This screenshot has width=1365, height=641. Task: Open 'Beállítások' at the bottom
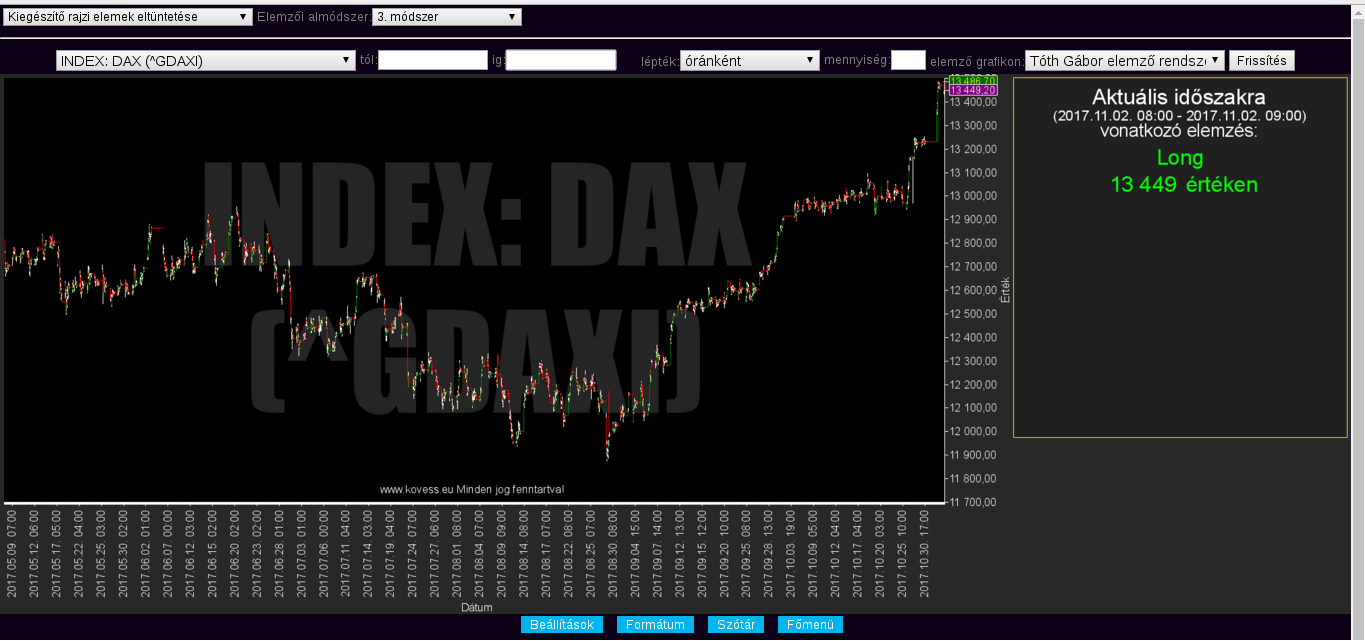(561, 625)
